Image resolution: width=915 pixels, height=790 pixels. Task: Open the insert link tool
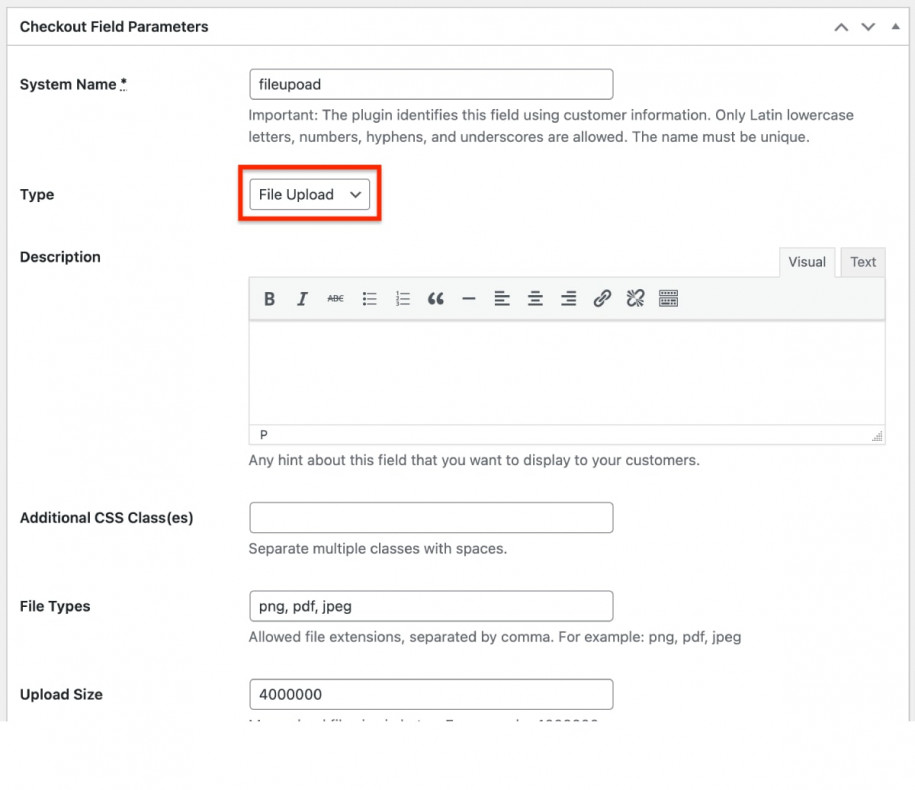[601, 298]
